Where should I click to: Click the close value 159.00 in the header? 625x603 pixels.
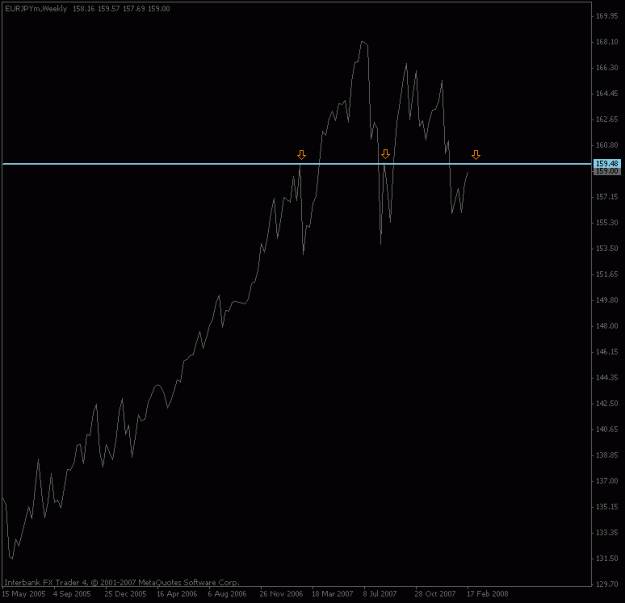(x=159, y=9)
